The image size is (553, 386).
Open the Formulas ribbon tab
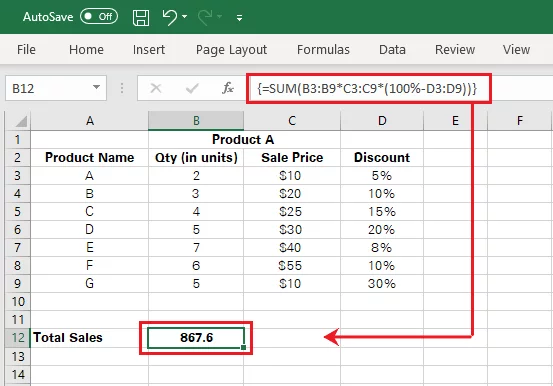tap(323, 49)
